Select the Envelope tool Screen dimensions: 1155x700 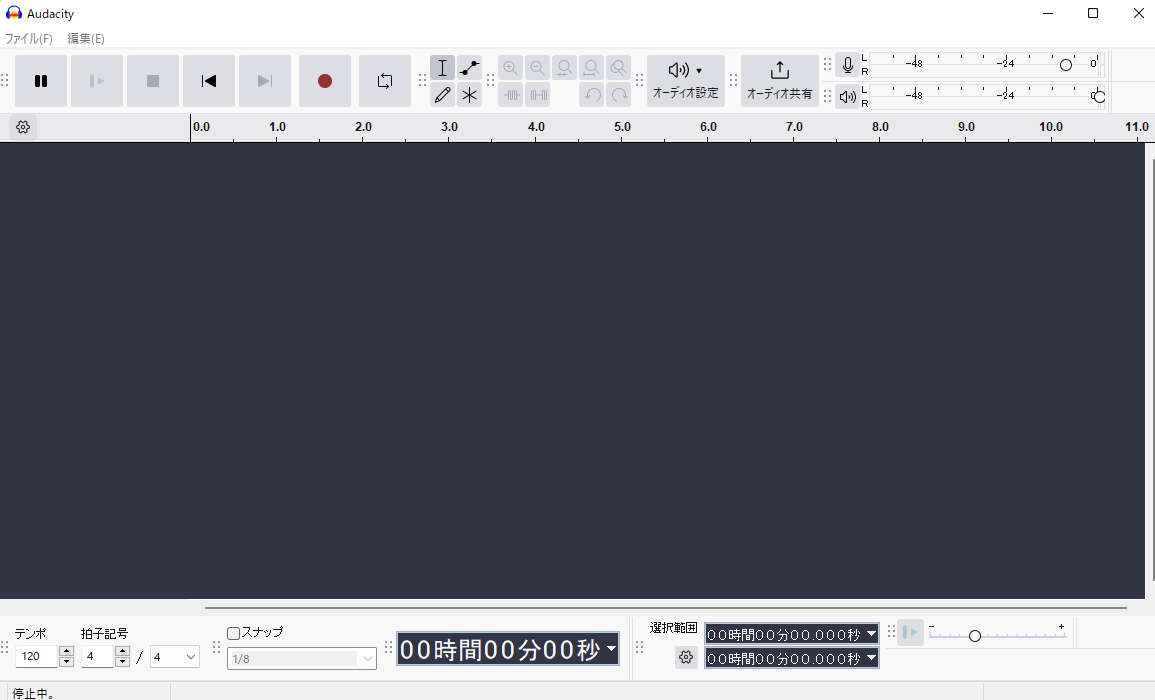click(468, 68)
